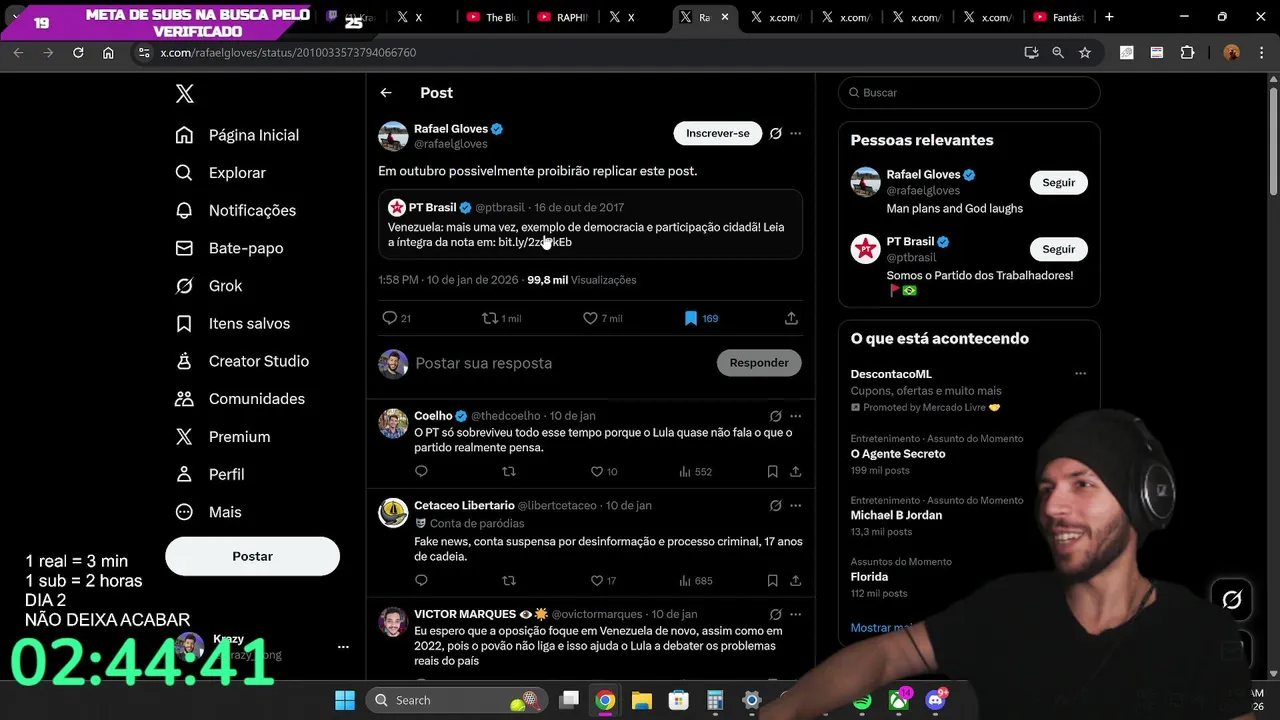1280x720 pixels.
Task: Click the Postar button
Action: pyautogui.click(x=252, y=556)
